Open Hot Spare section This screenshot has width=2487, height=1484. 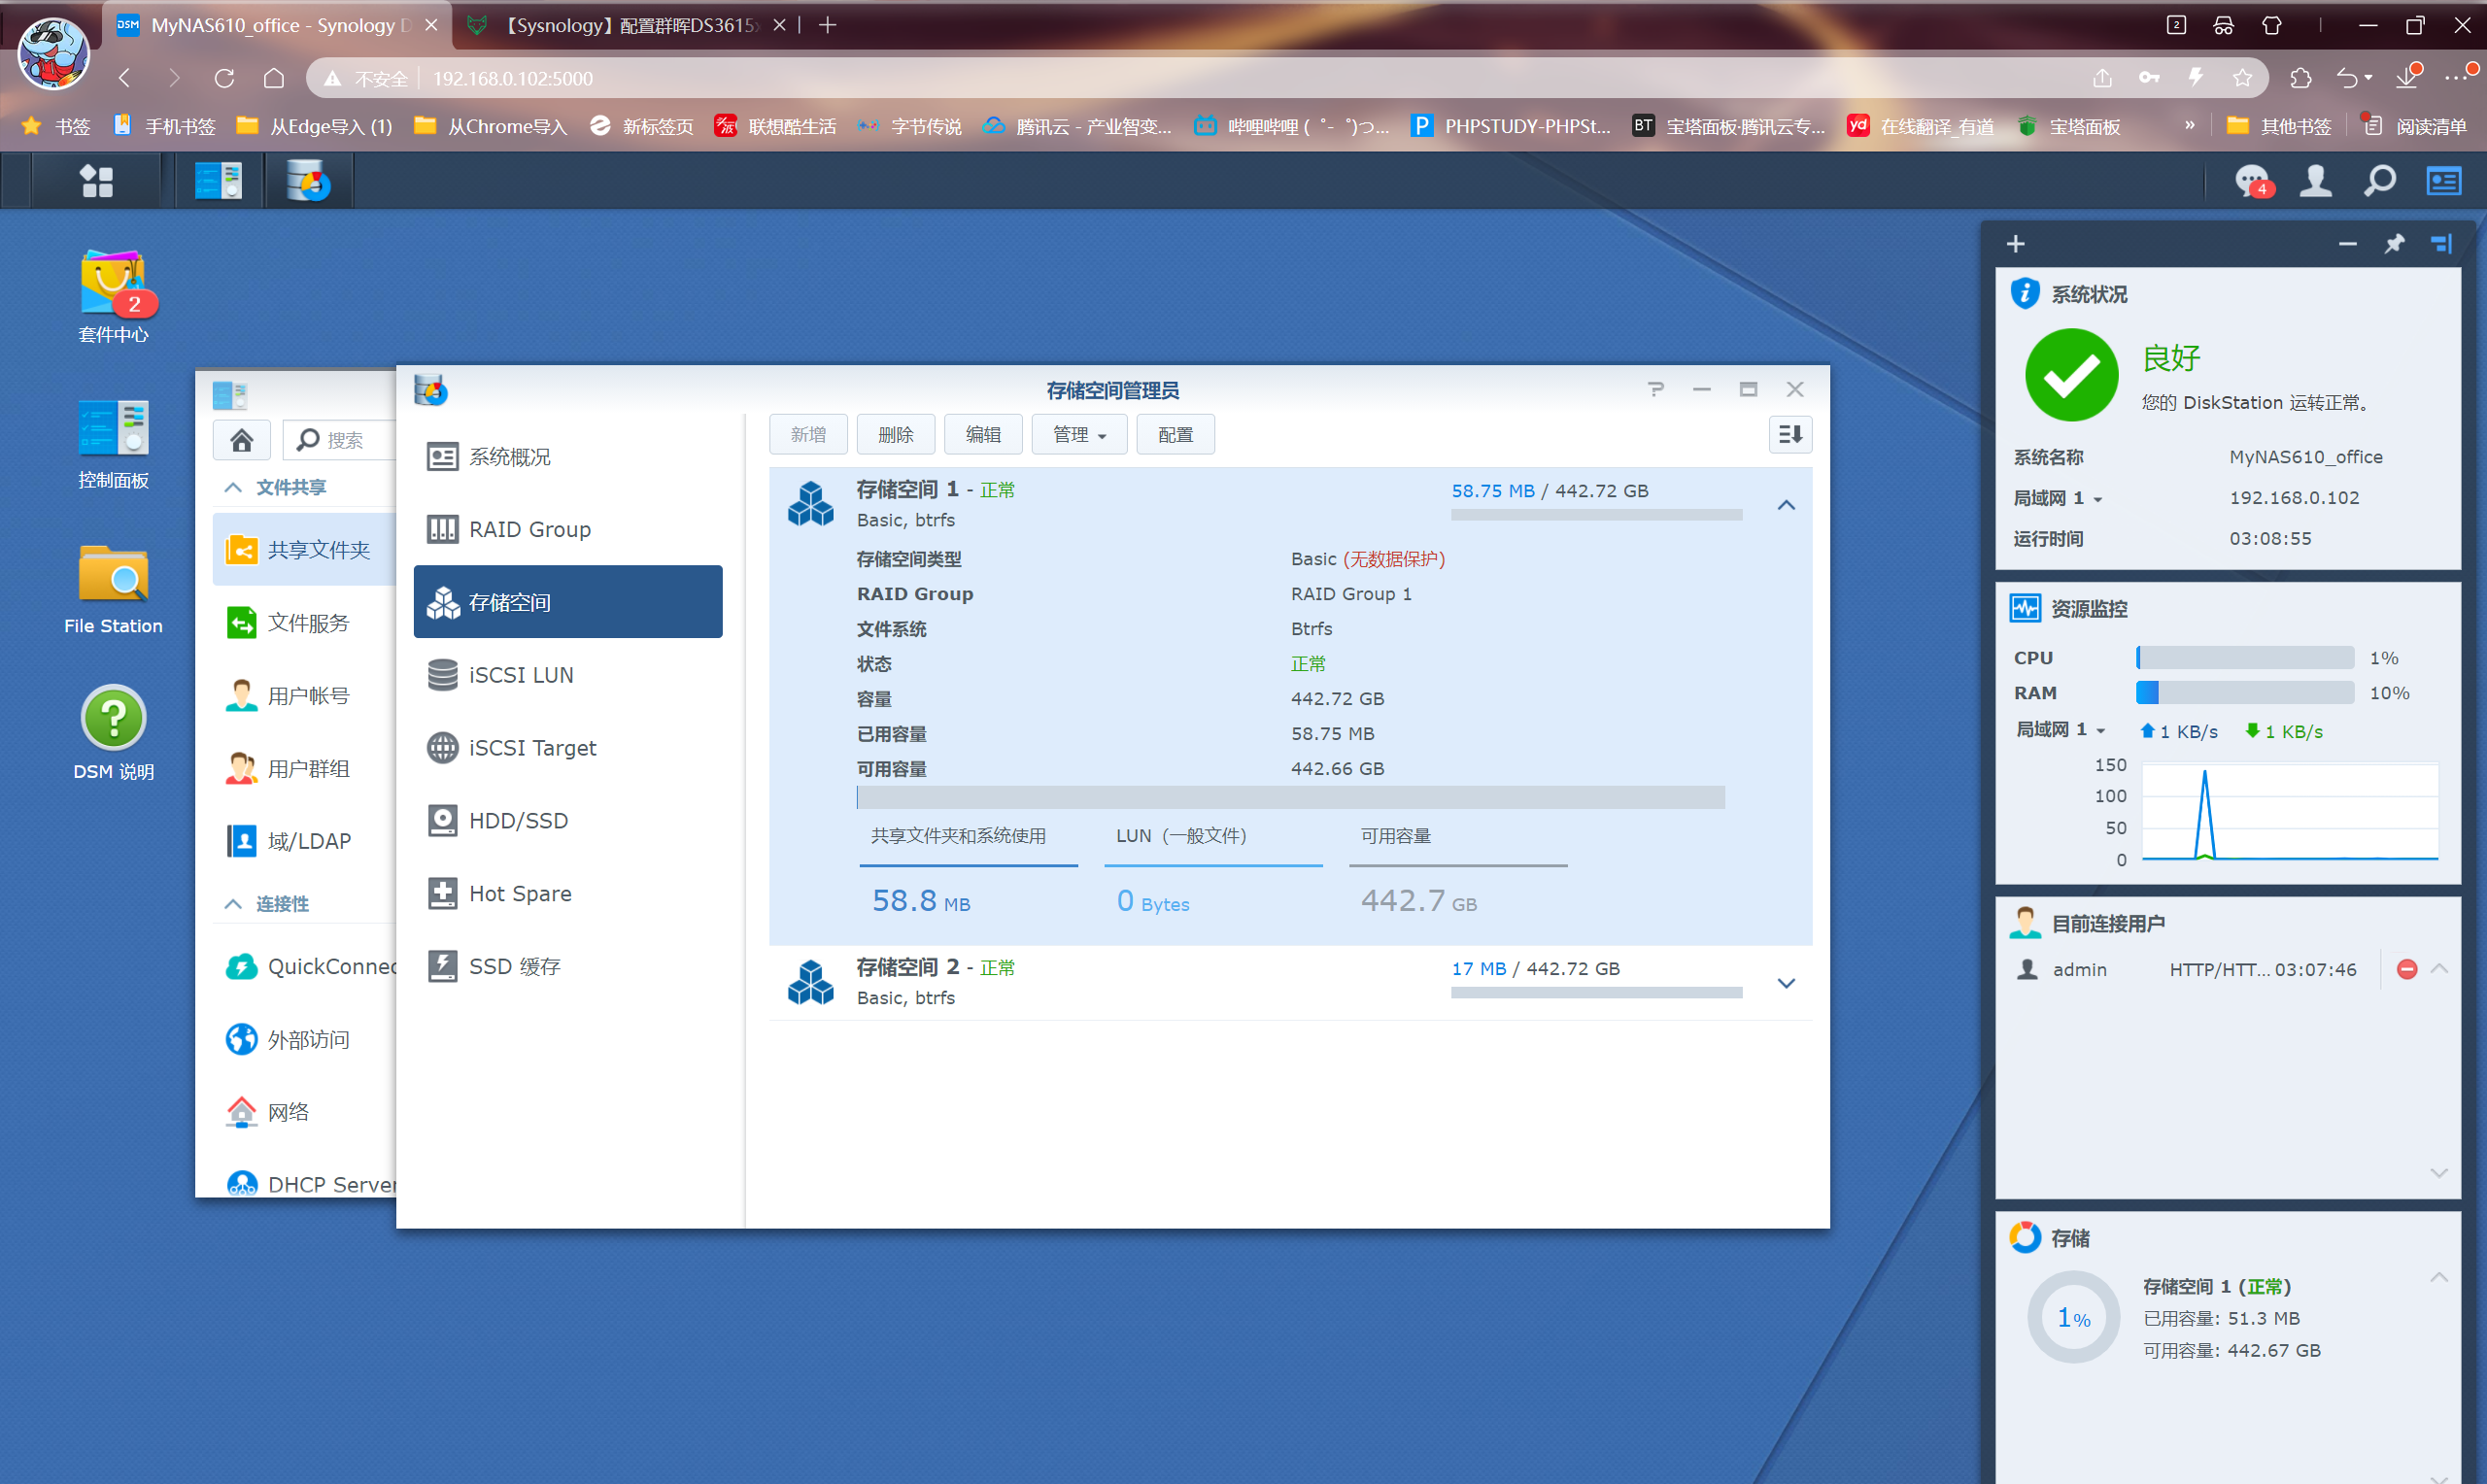tap(568, 893)
